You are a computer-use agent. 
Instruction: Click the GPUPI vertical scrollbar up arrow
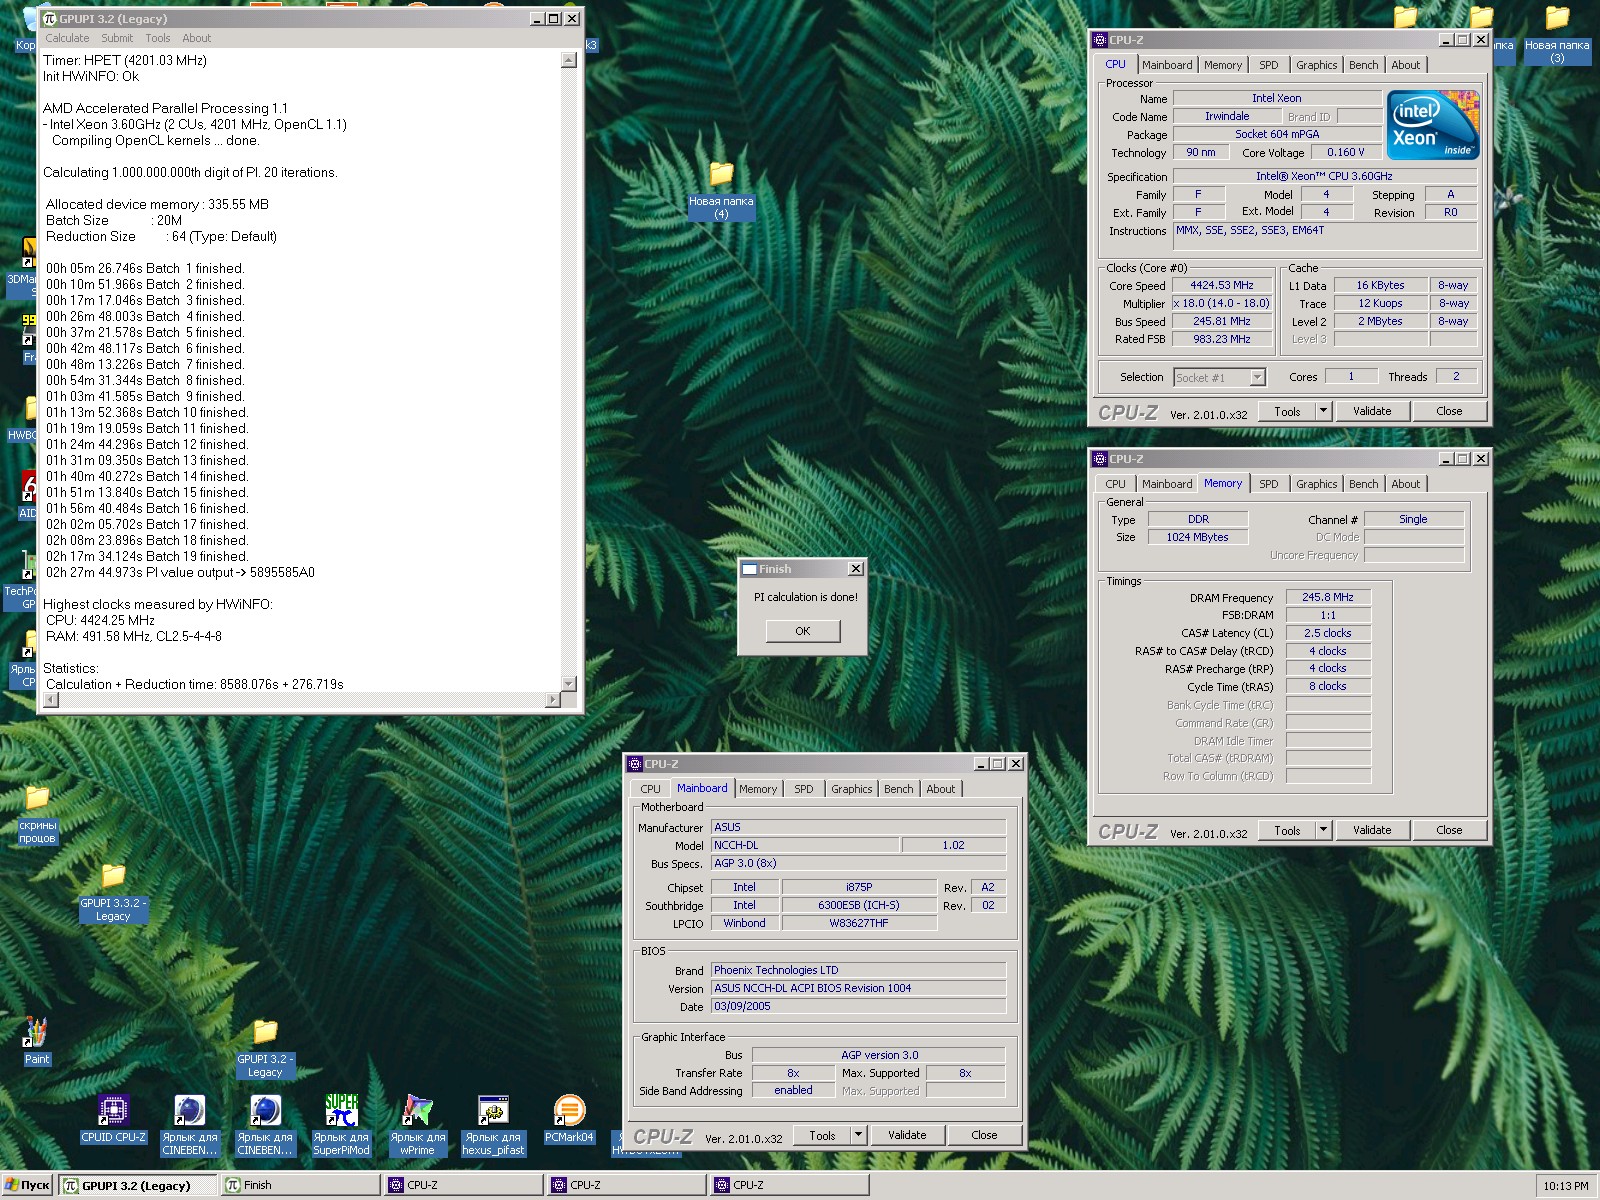click(569, 60)
